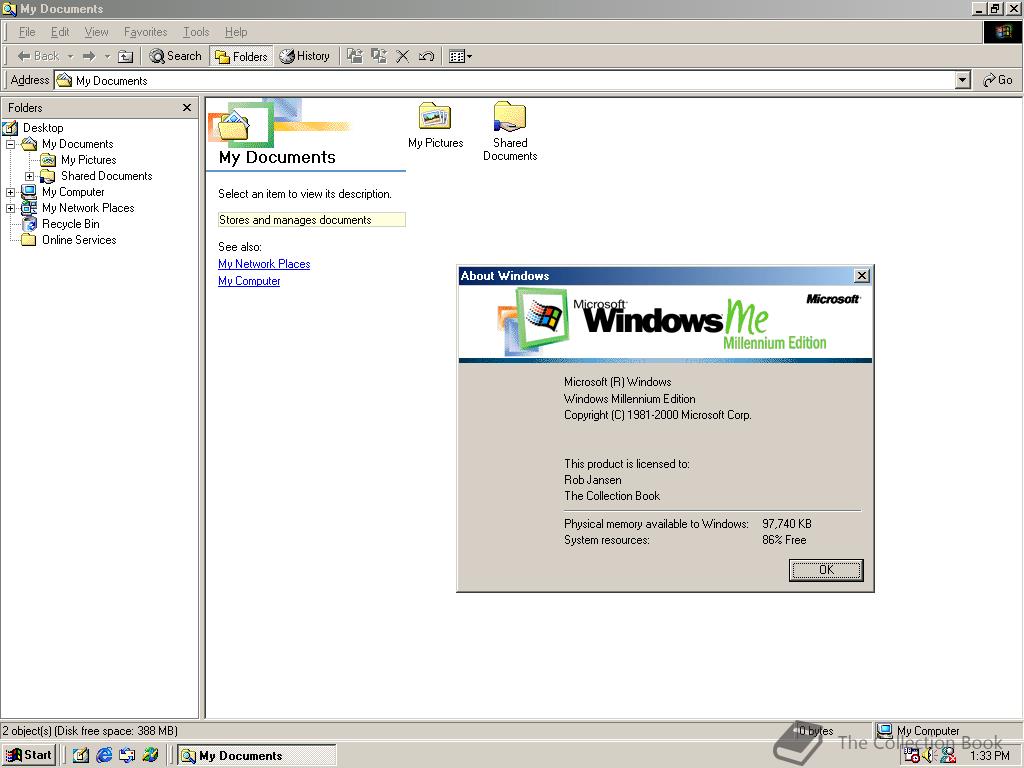This screenshot has width=1024, height=768.
Task: Click the Go button
Action: 998,80
